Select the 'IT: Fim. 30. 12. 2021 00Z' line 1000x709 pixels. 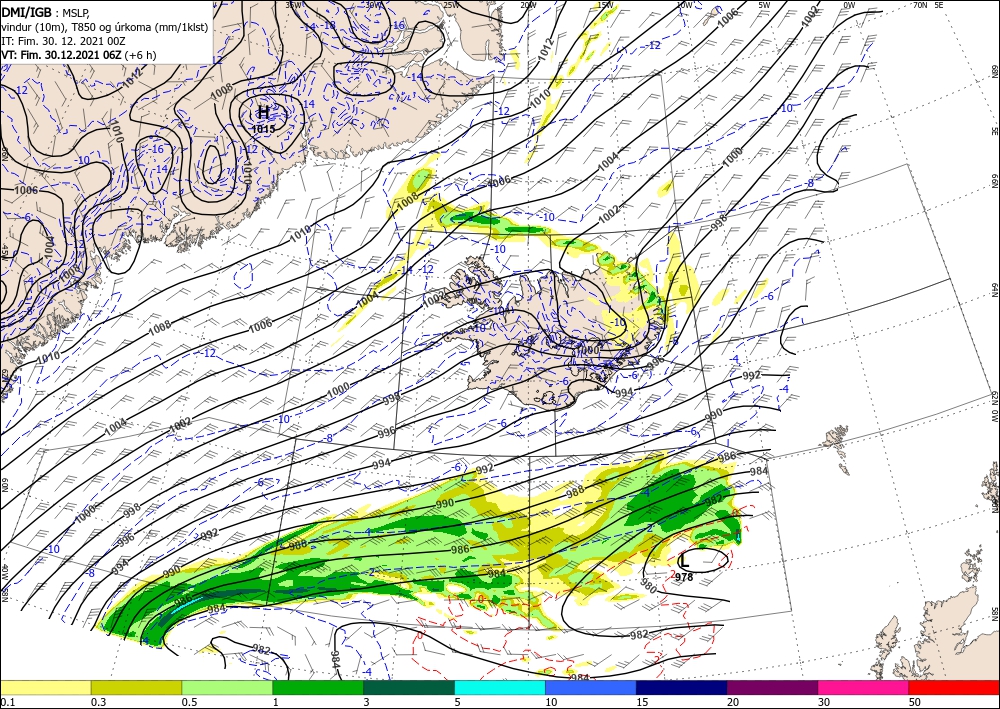[x=61, y=40]
